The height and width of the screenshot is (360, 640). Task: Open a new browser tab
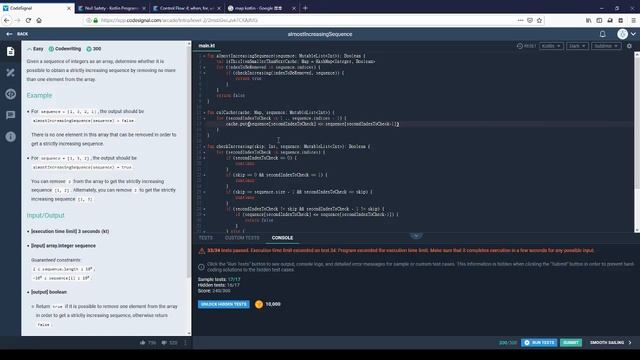pyautogui.click(x=305, y=8)
